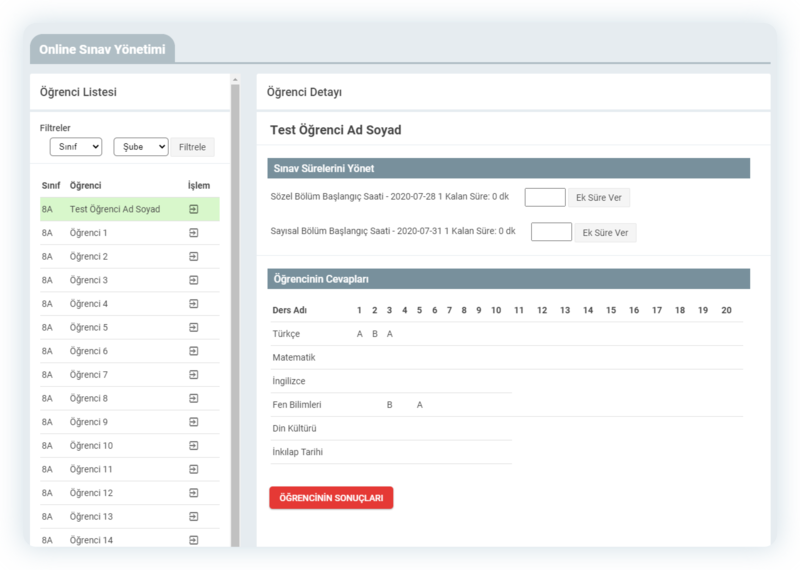Expand the Sınıf filter dropdown
The width and height of the screenshot is (800, 570).
pos(76,147)
